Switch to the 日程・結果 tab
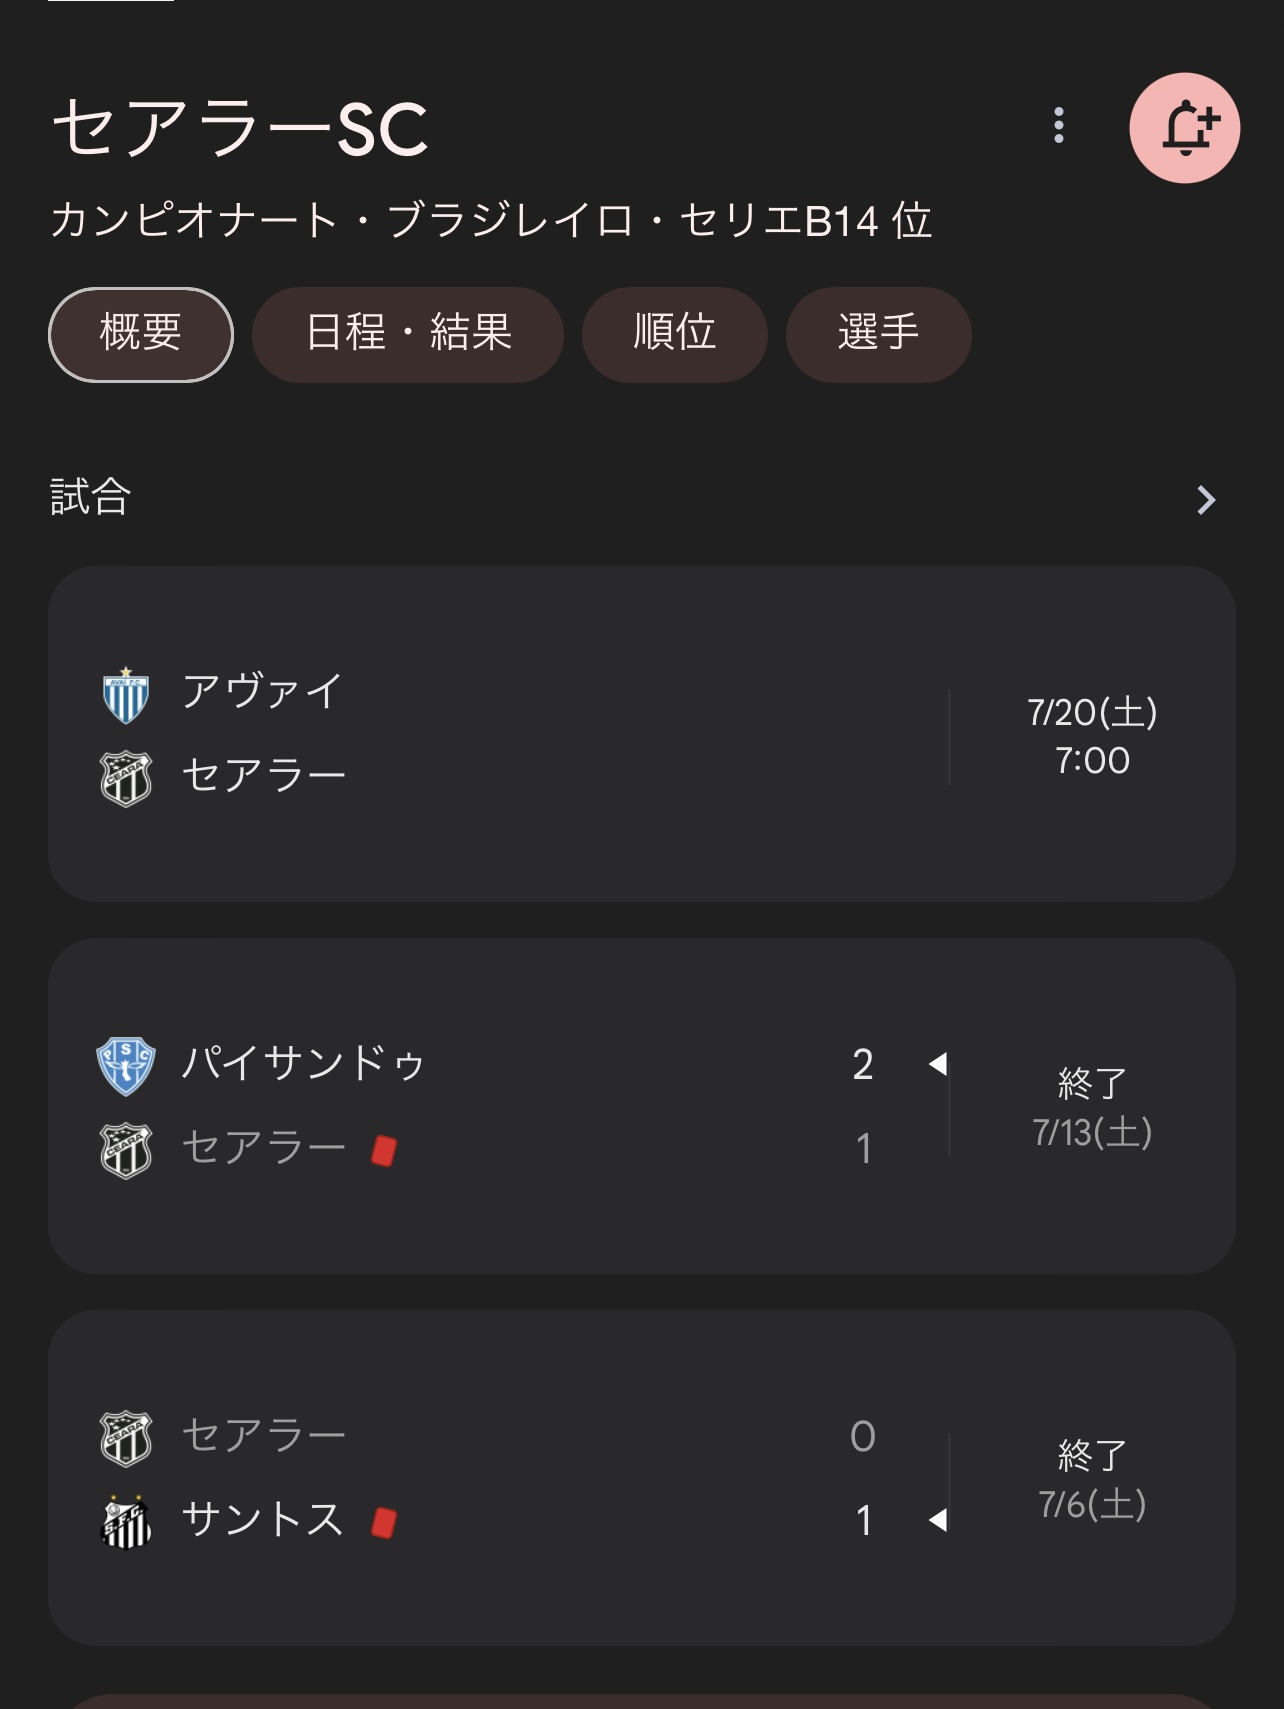The image size is (1284, 1709). pos(408,334)
